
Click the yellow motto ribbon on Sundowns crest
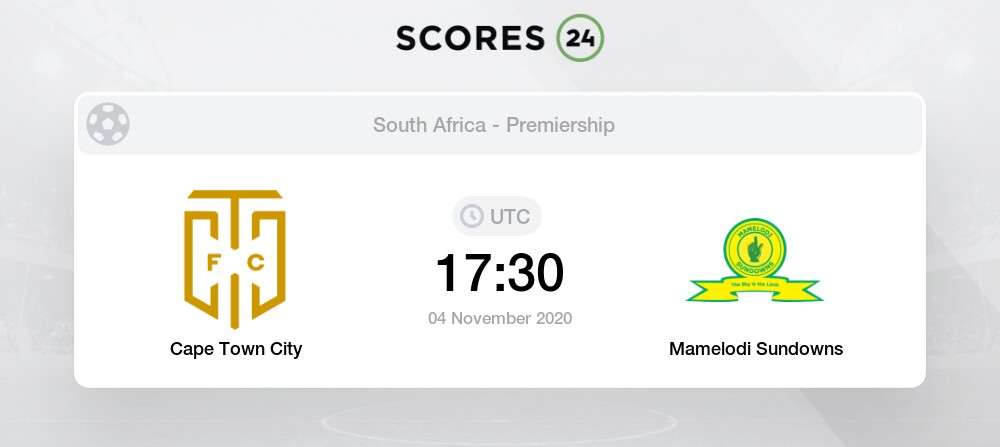coord(755,288)
